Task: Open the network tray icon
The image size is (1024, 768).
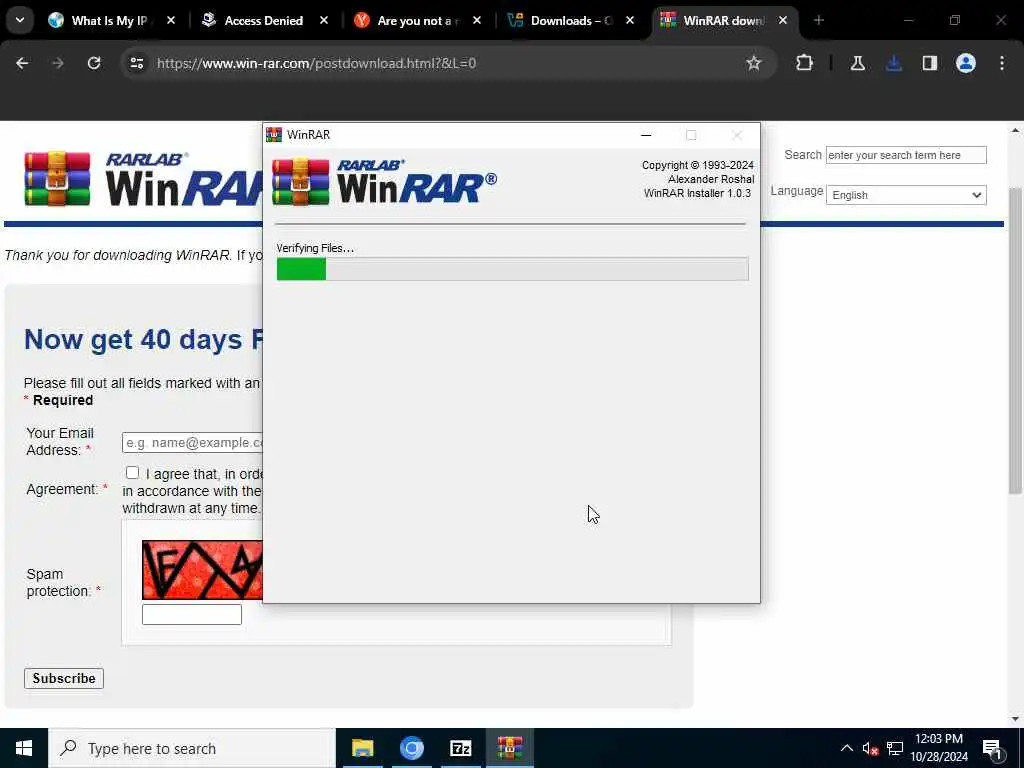Action: click(895, 748)
